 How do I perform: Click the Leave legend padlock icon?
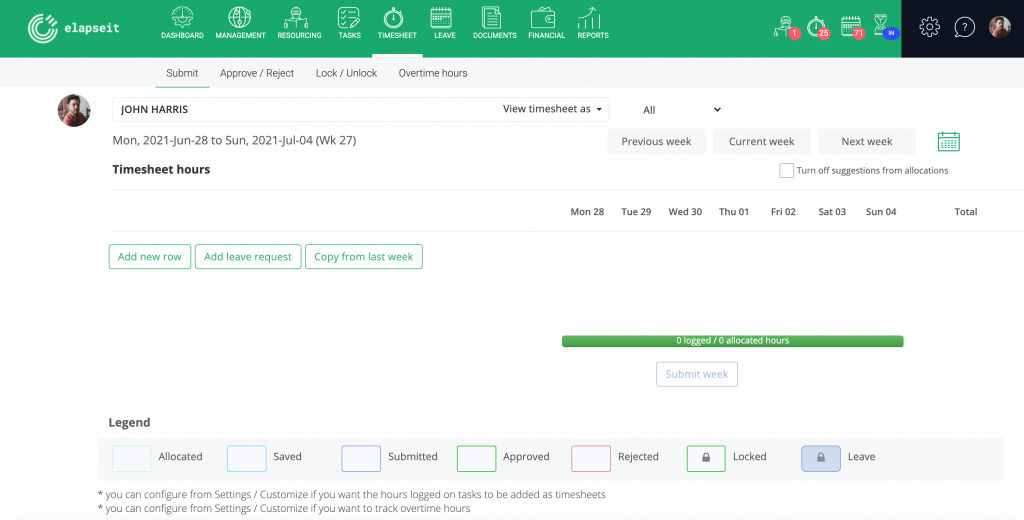point(821,459)
